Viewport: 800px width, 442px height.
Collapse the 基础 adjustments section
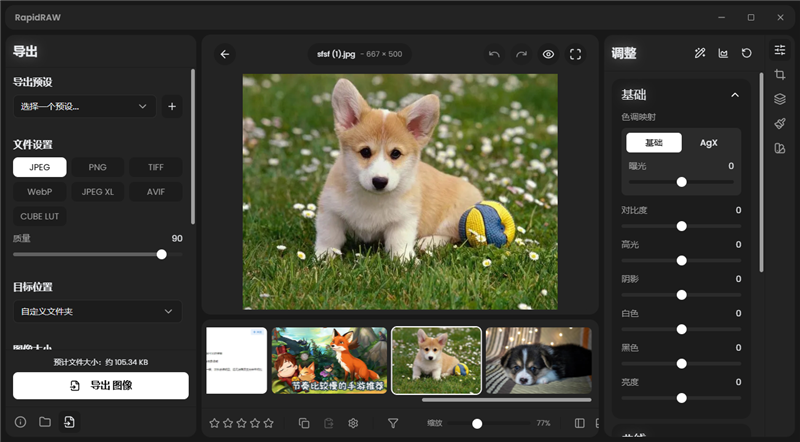point(735,95)
